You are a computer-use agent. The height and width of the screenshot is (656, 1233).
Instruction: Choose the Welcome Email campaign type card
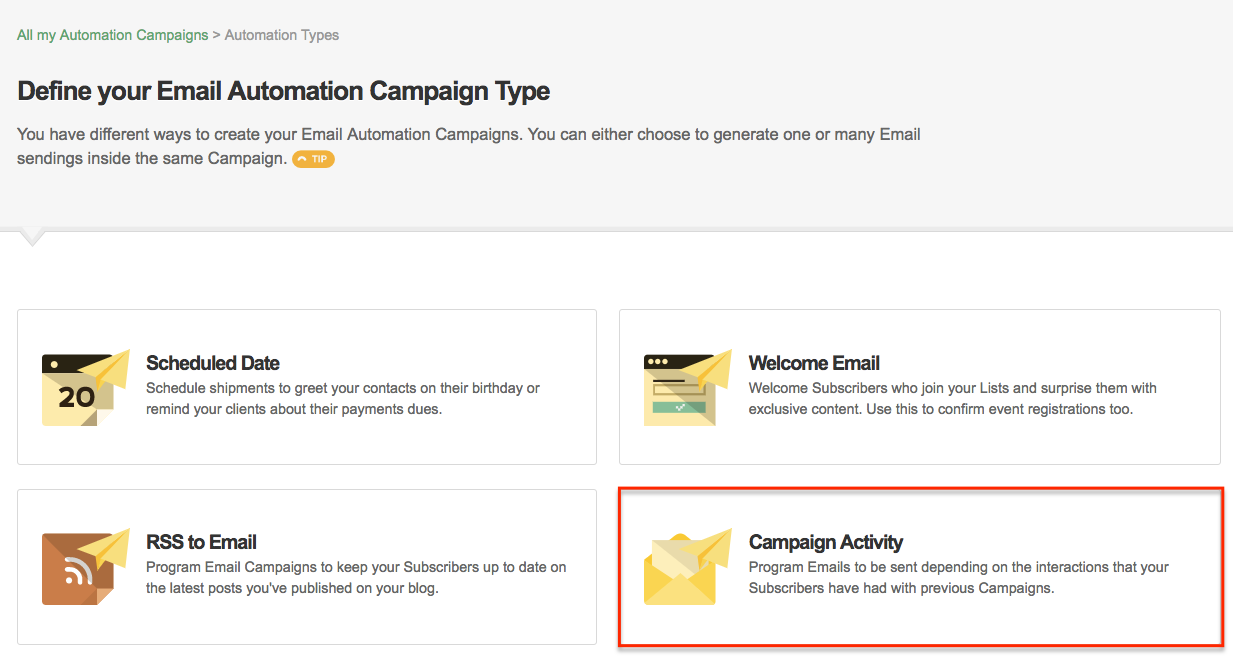[920, 387]
